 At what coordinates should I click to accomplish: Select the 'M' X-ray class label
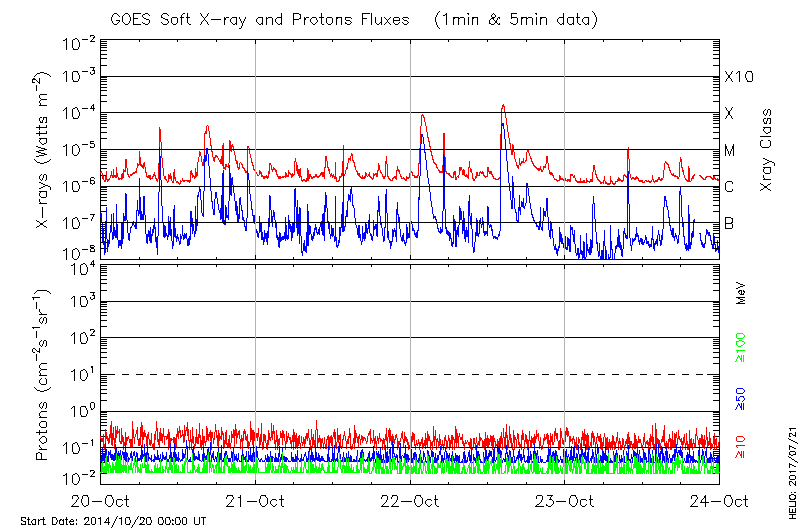pyautogui.click(x=730, y=151)
